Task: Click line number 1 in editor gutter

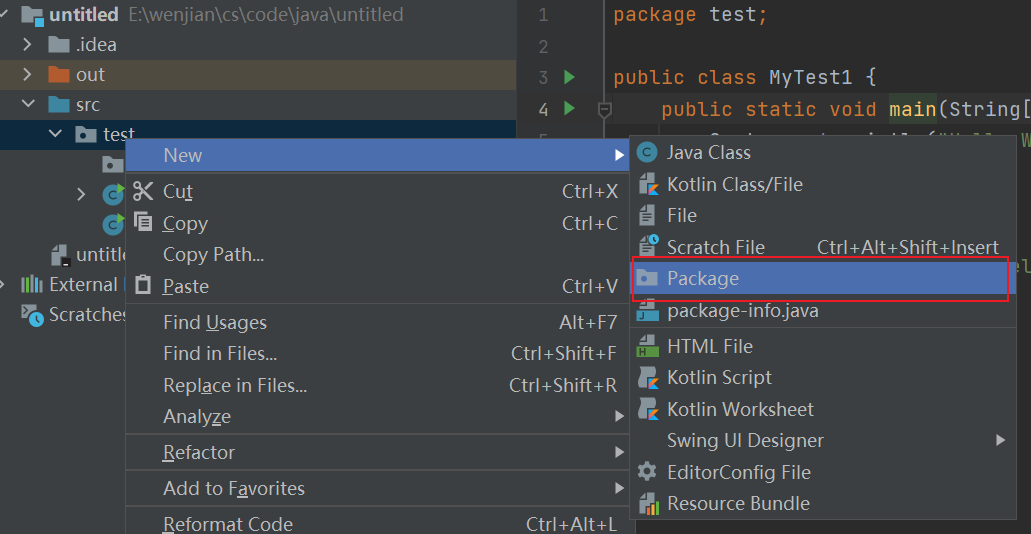Action: click(542, 14)
